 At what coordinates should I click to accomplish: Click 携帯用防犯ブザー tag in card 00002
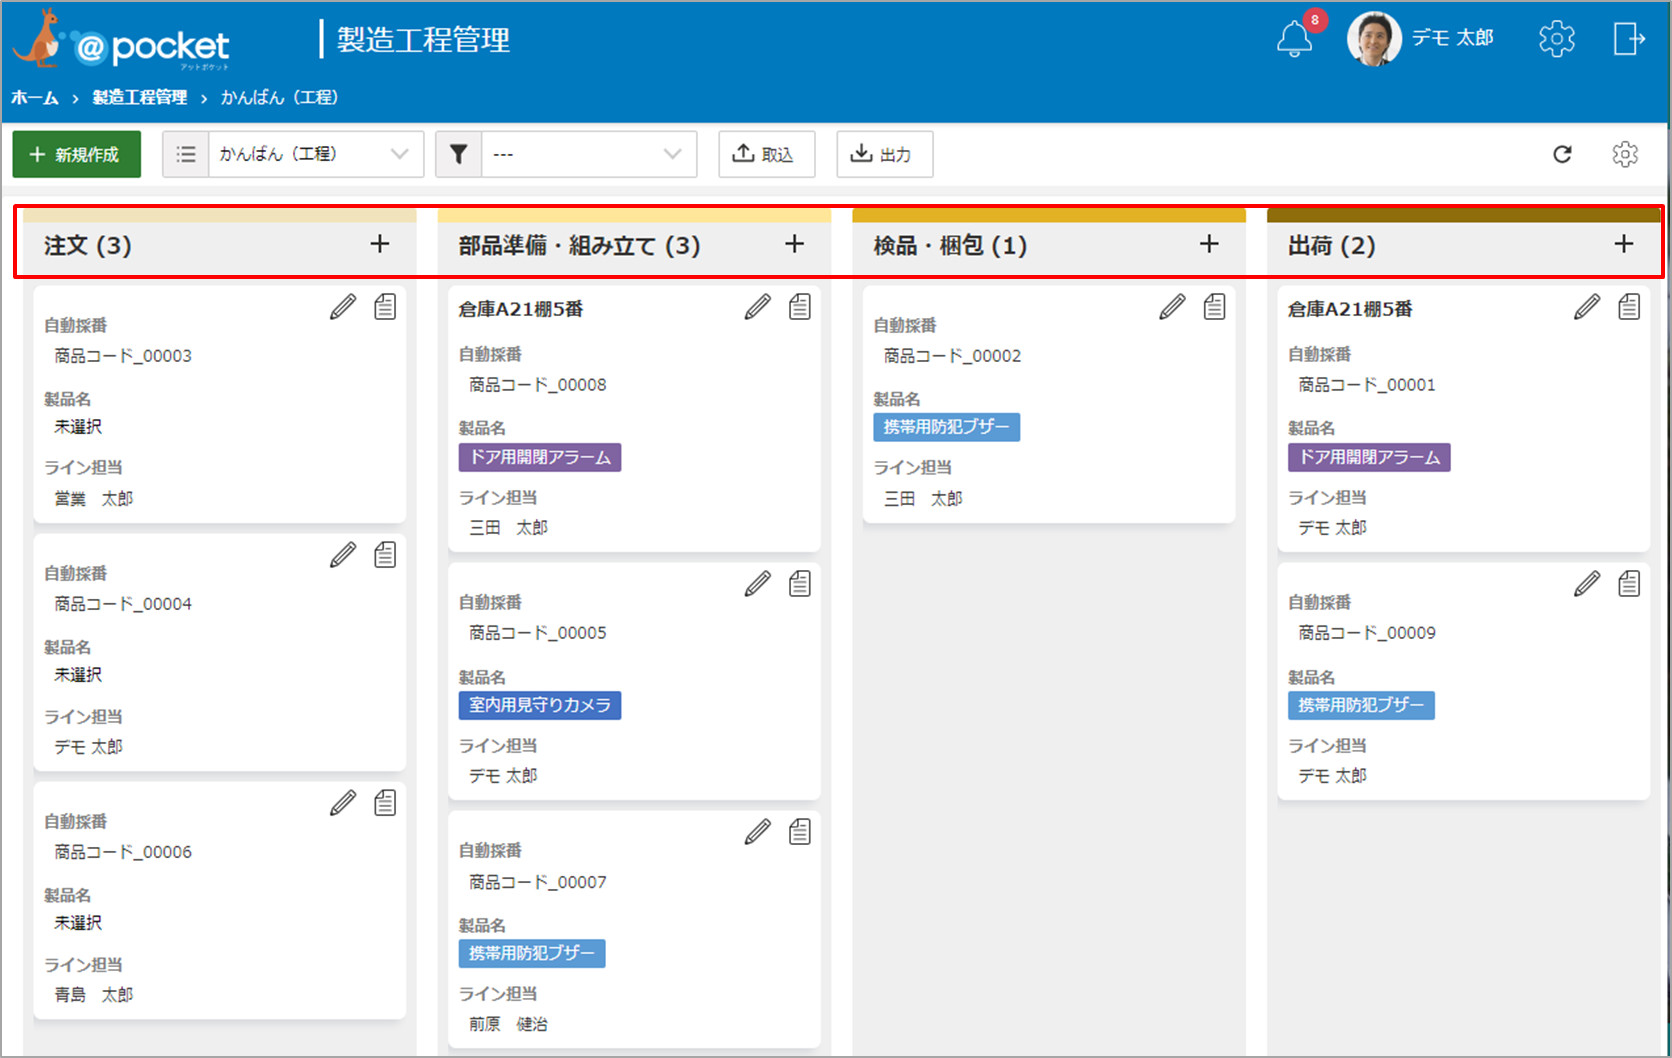947,427
